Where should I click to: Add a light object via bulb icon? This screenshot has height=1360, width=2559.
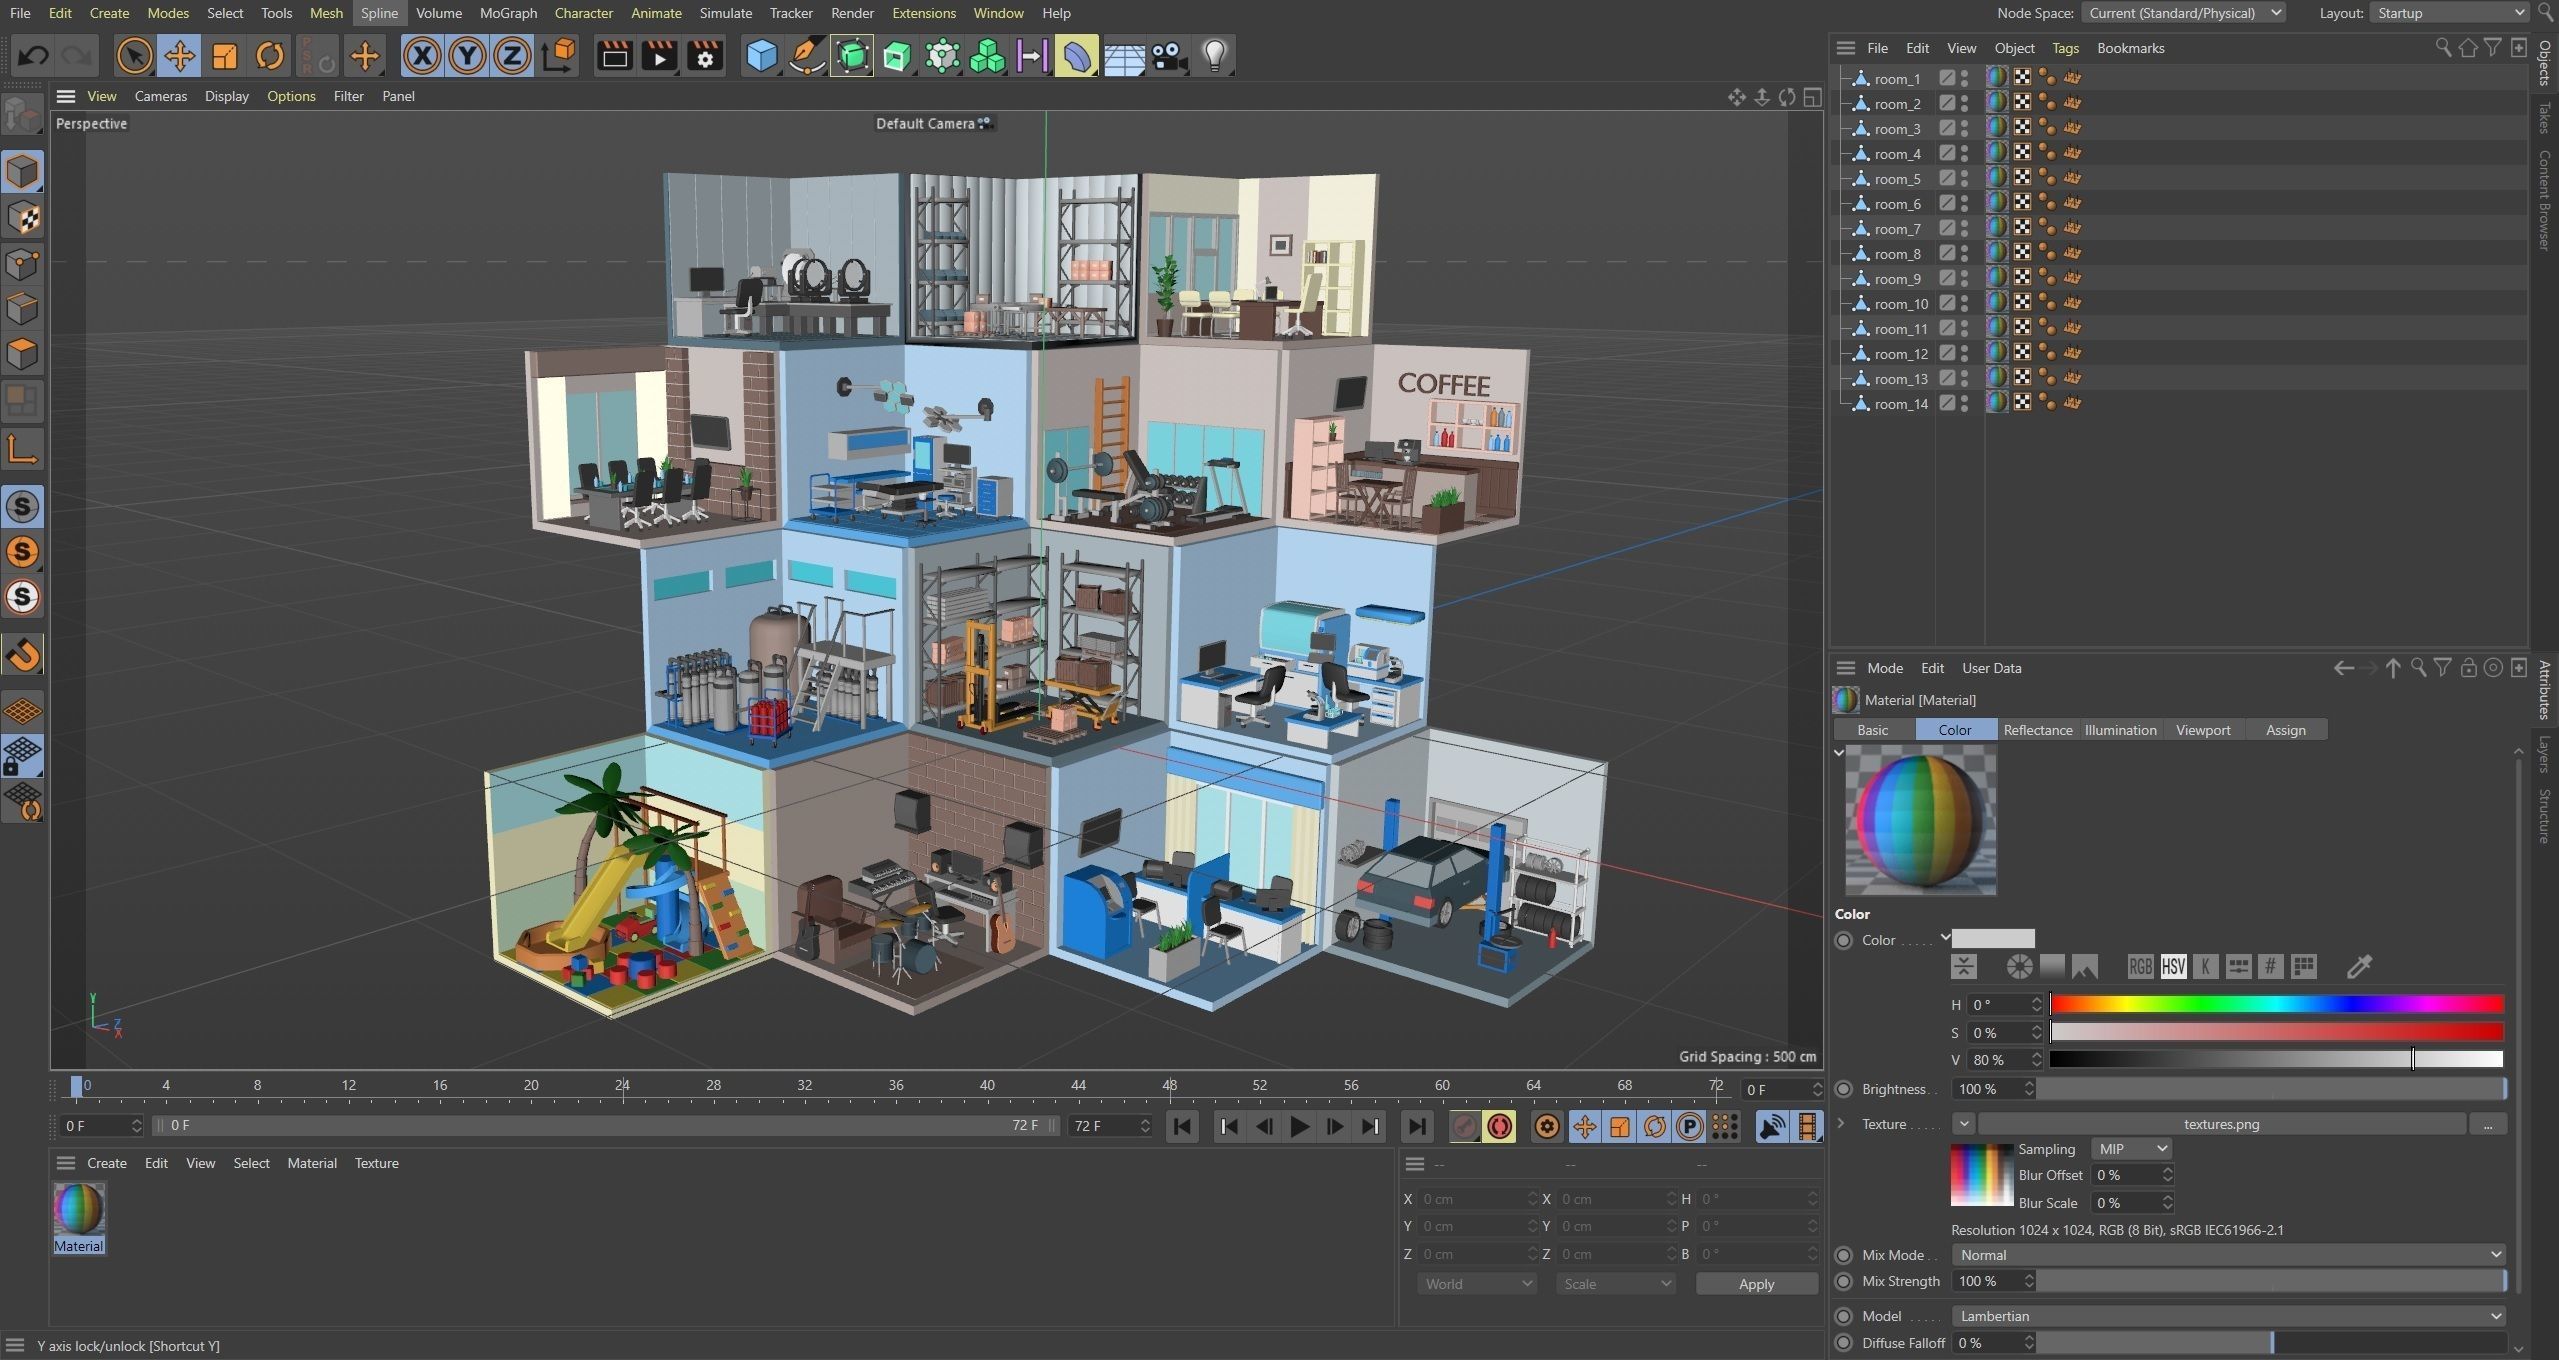(1214, 56)
